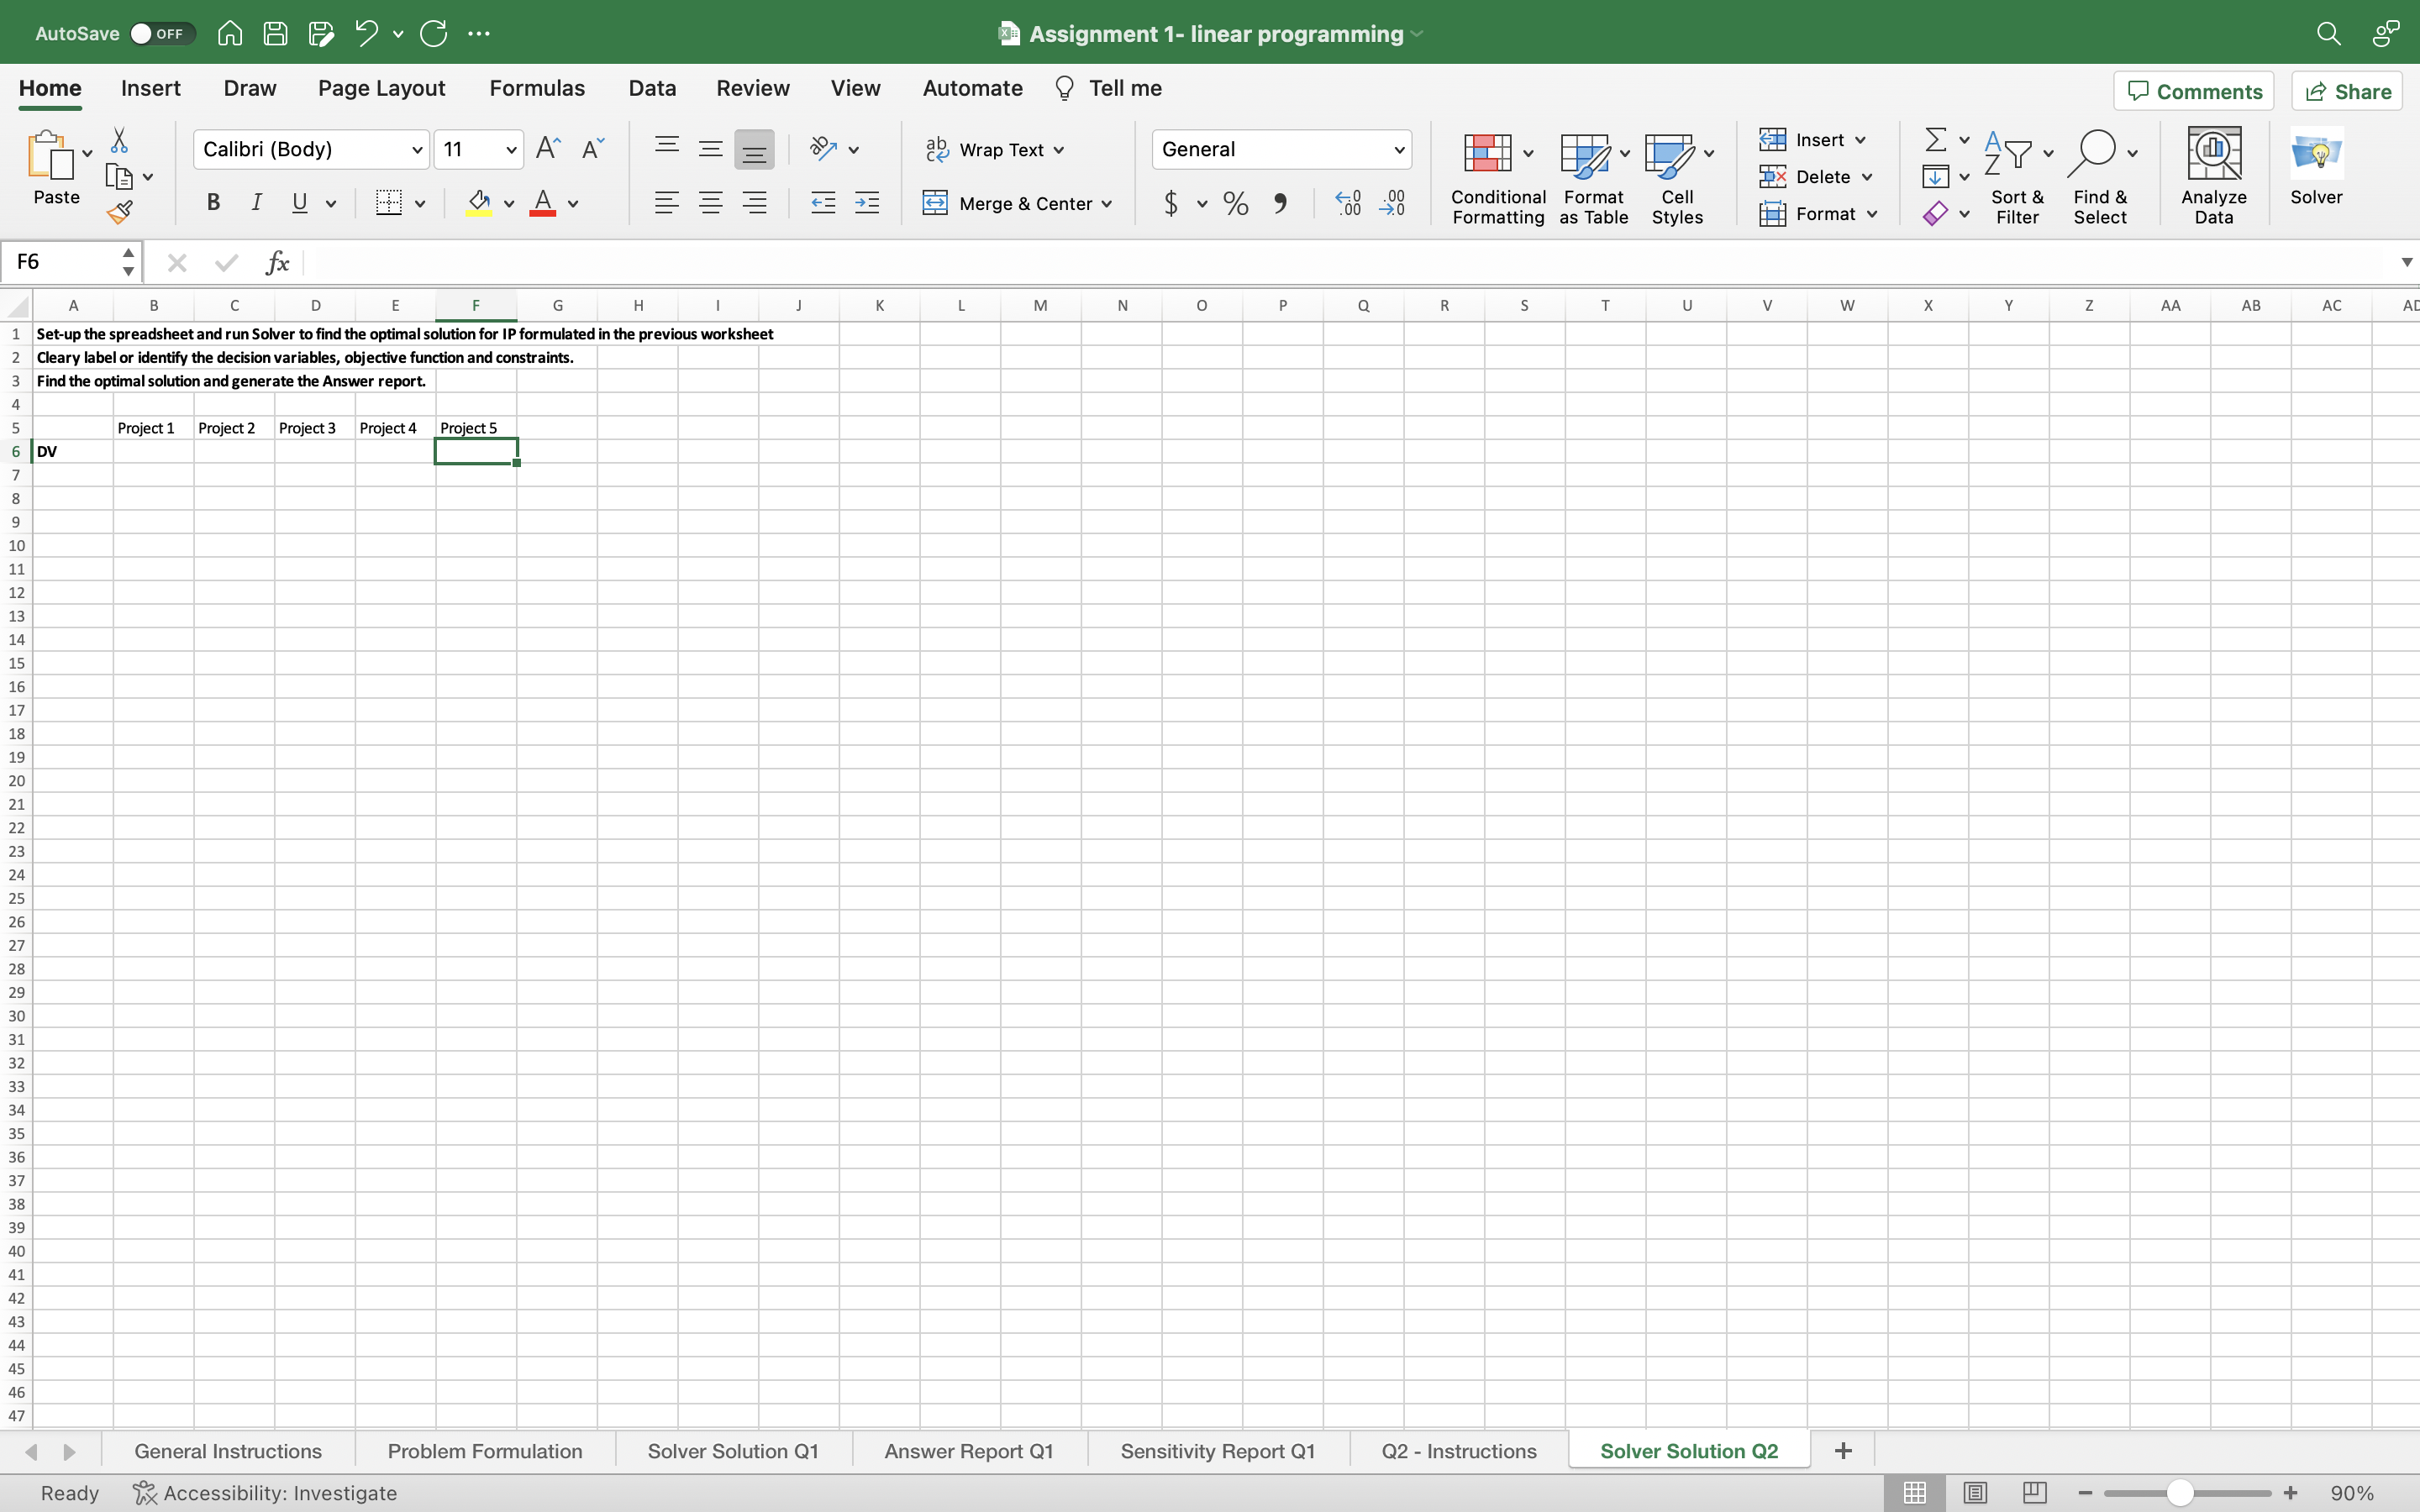
Task: Open the Solver tool
Action: [2316, 170]
